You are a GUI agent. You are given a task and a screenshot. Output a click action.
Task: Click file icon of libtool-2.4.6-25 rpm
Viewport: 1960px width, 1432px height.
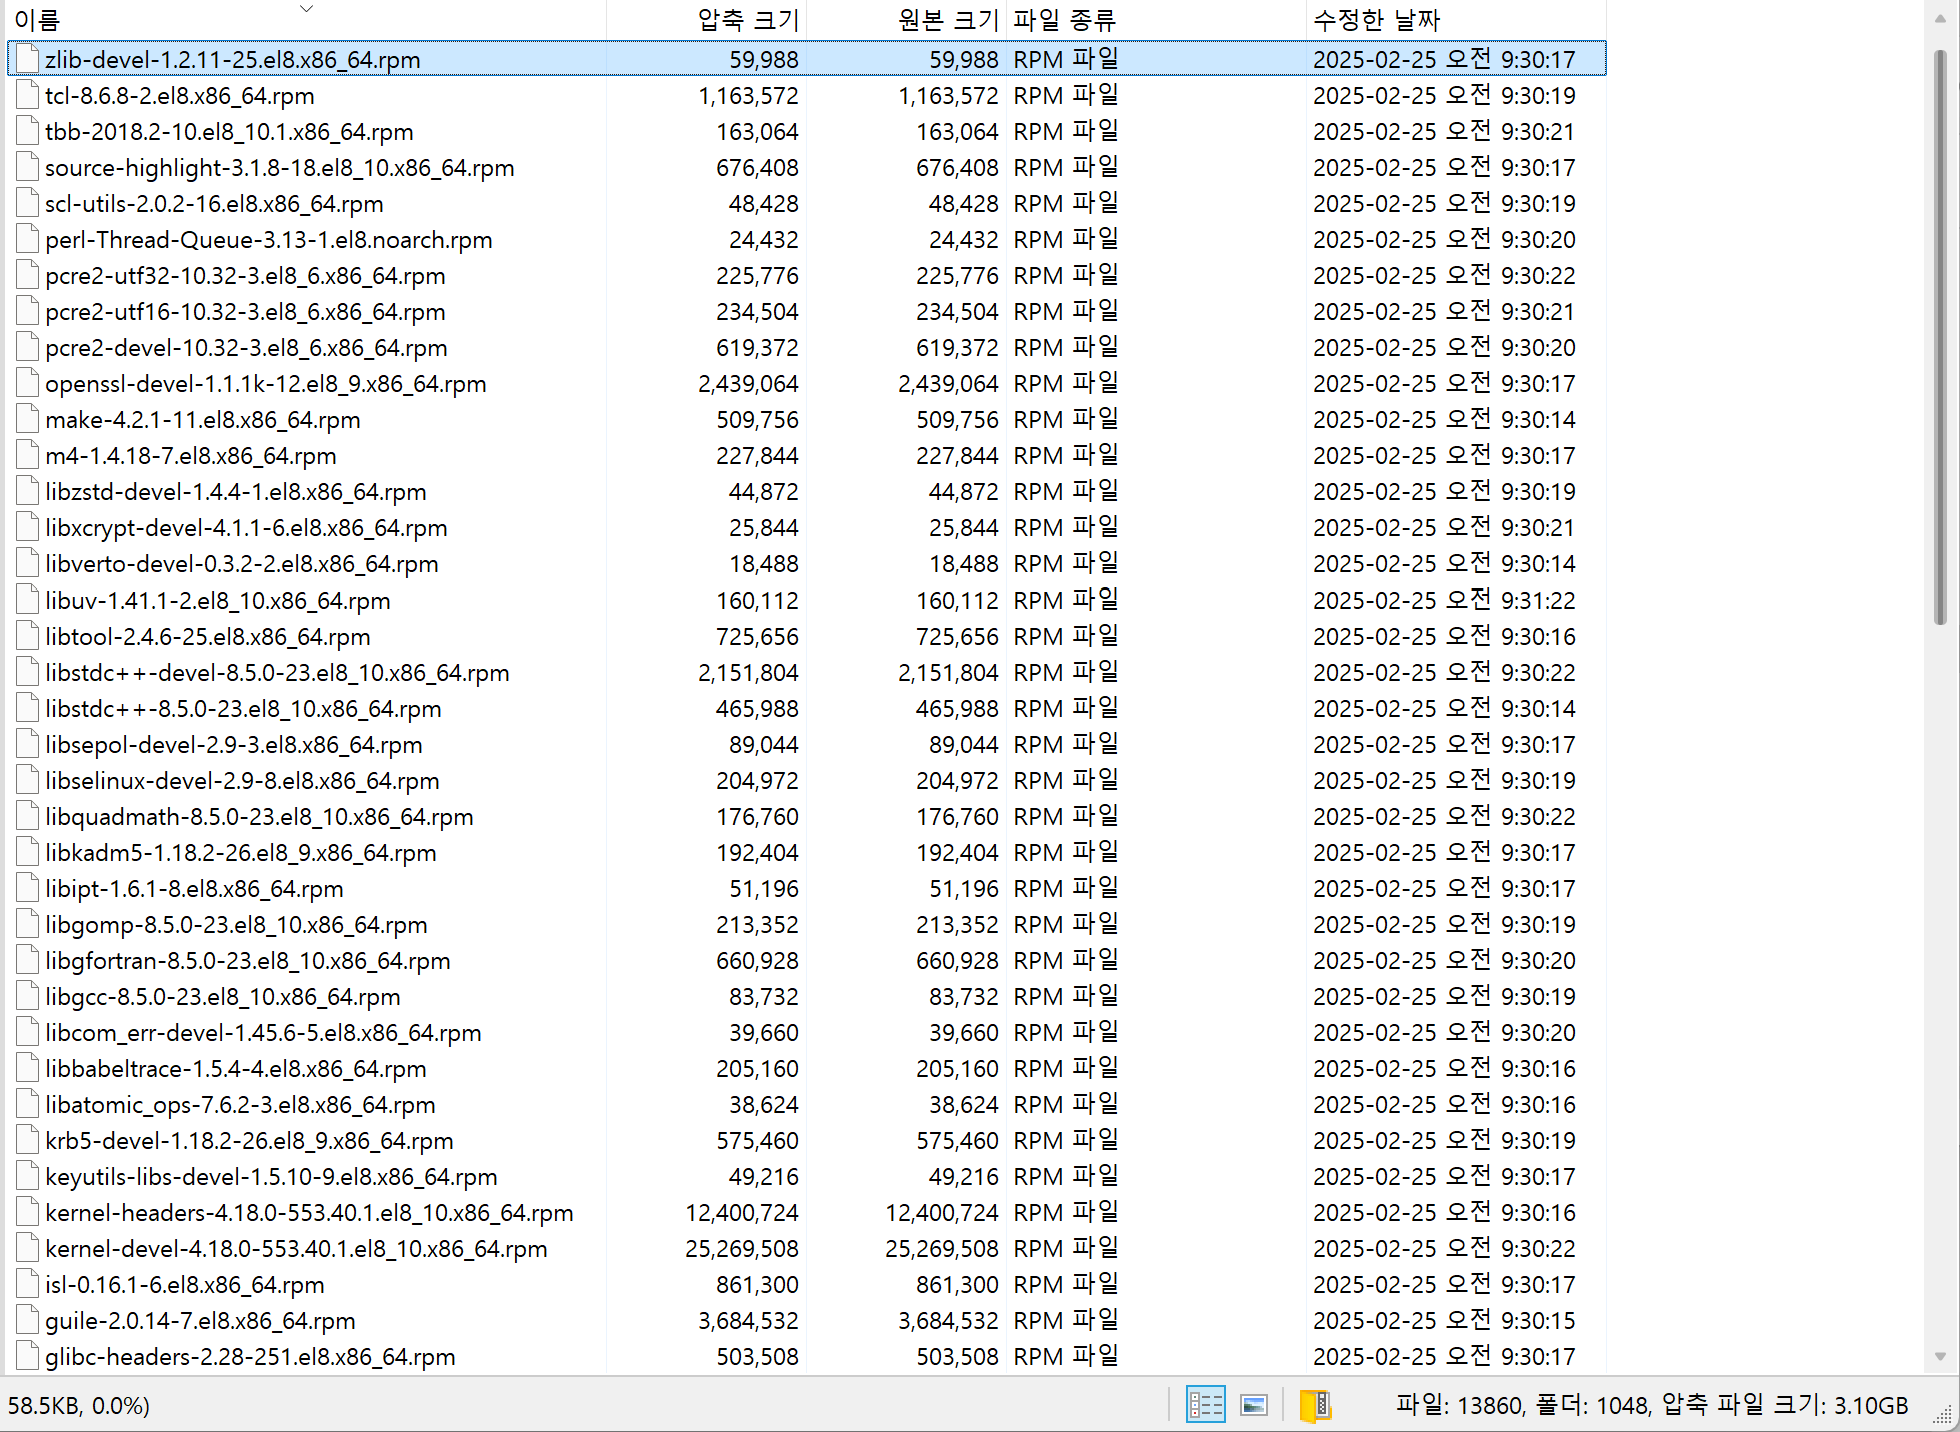28,637
